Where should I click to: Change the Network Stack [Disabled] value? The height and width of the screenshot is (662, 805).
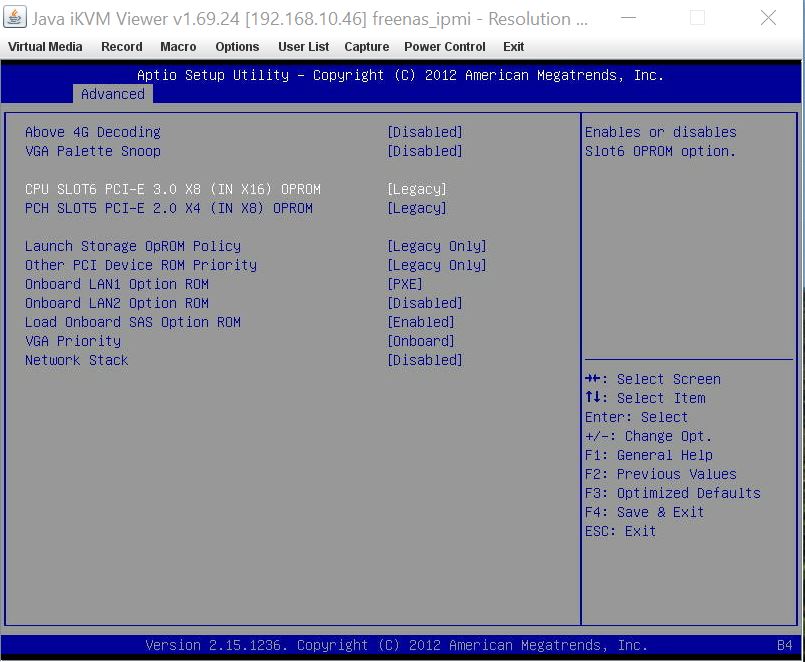[x=425, y=360]
